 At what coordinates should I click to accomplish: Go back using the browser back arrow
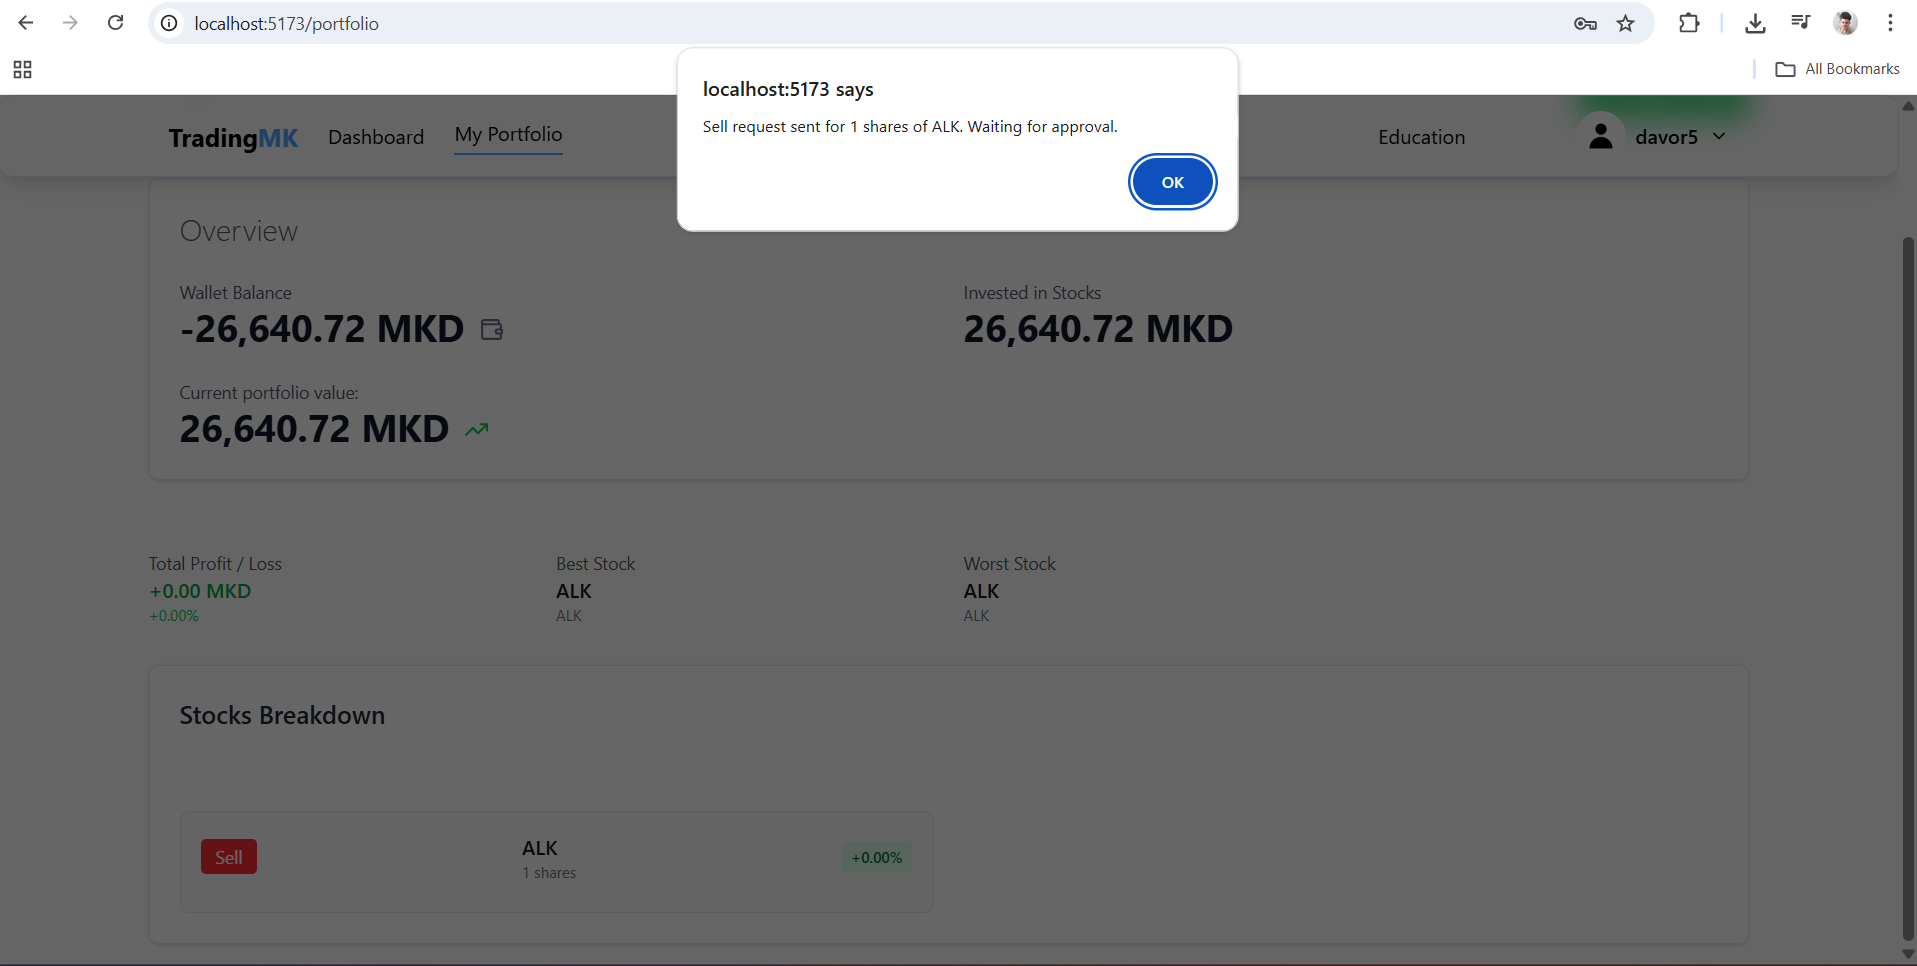pyautogui.click(x=26, y=23)
